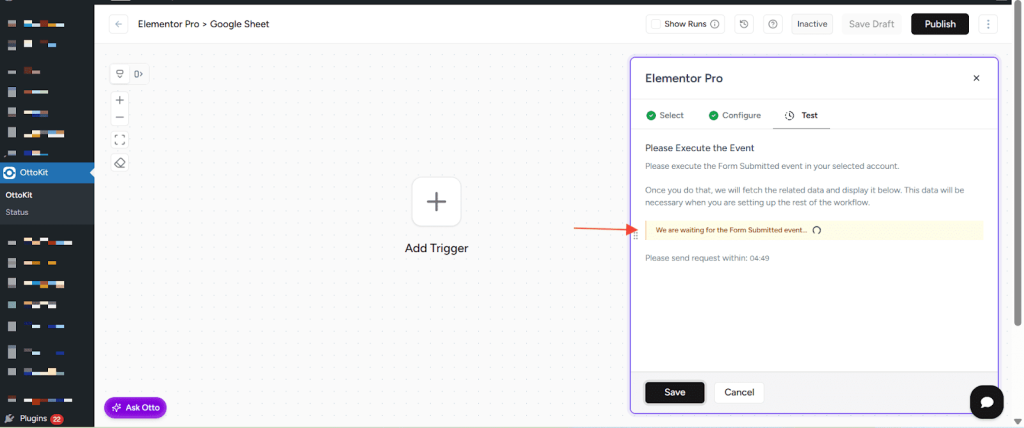
Task: Click the Add Trigger plus box
Action: [x=436, y=202]
